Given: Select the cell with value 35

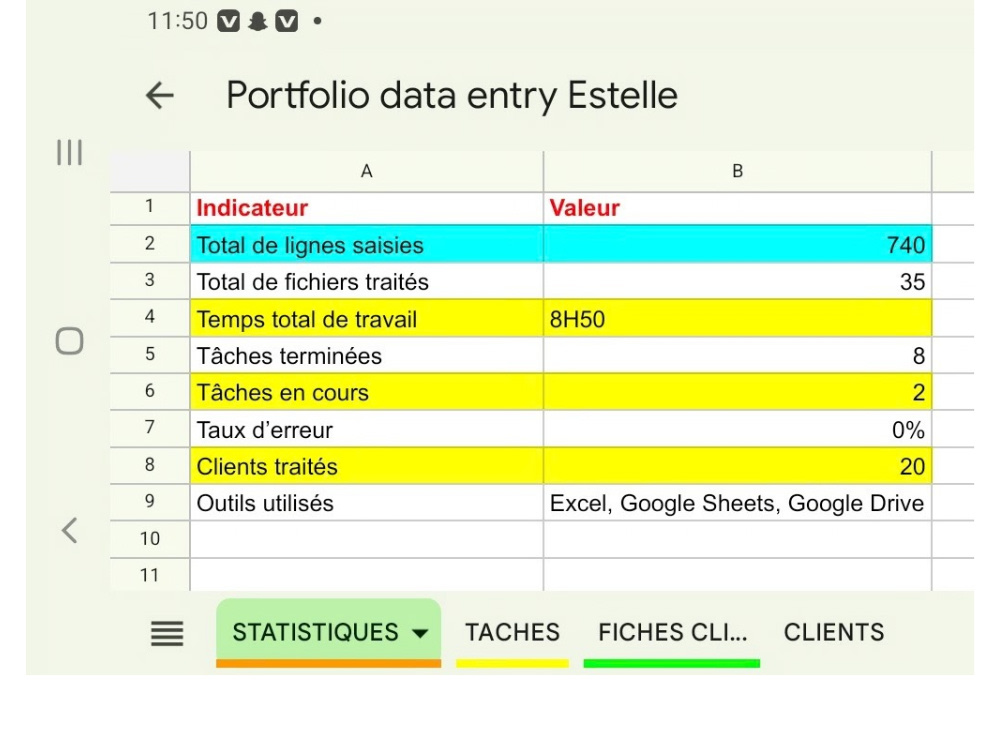Looking at the screenshot, I should point(738,281).
